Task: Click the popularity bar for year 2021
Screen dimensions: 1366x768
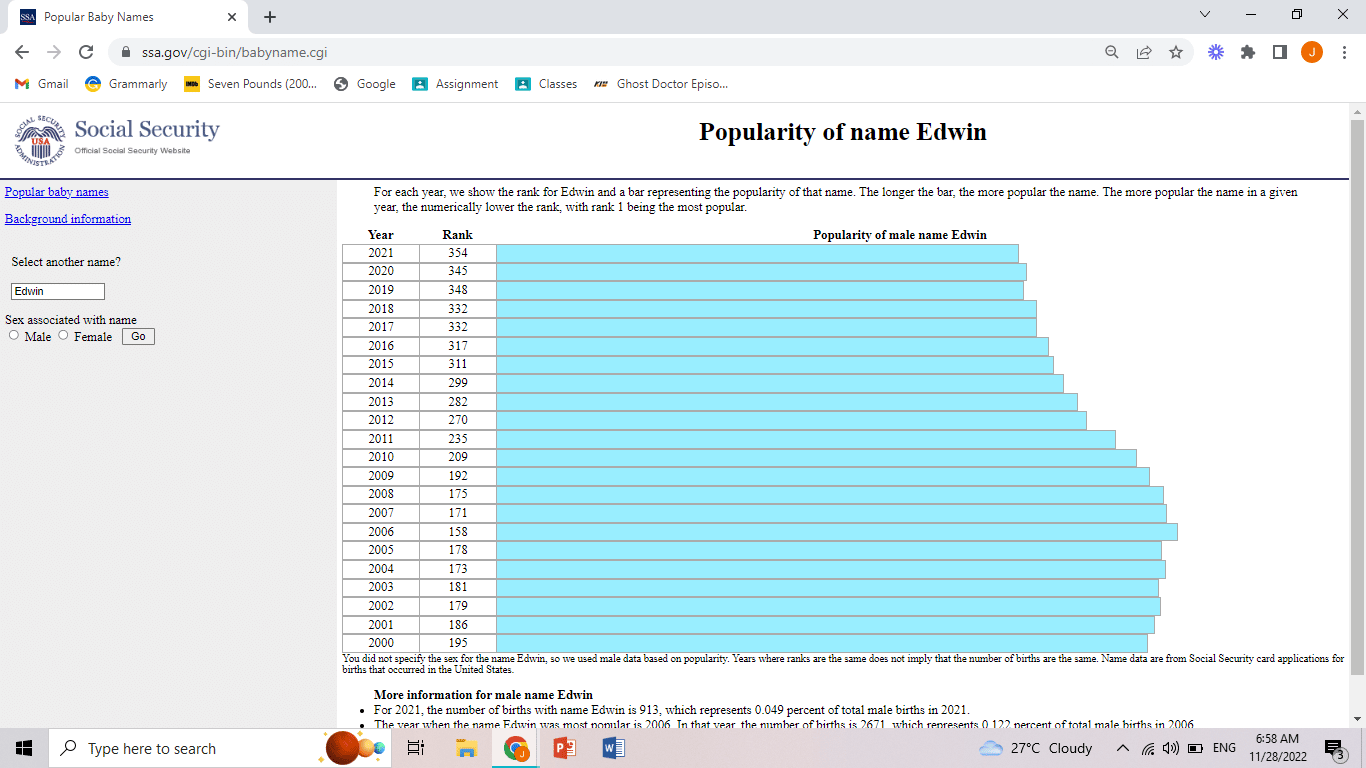Action: 757,253
